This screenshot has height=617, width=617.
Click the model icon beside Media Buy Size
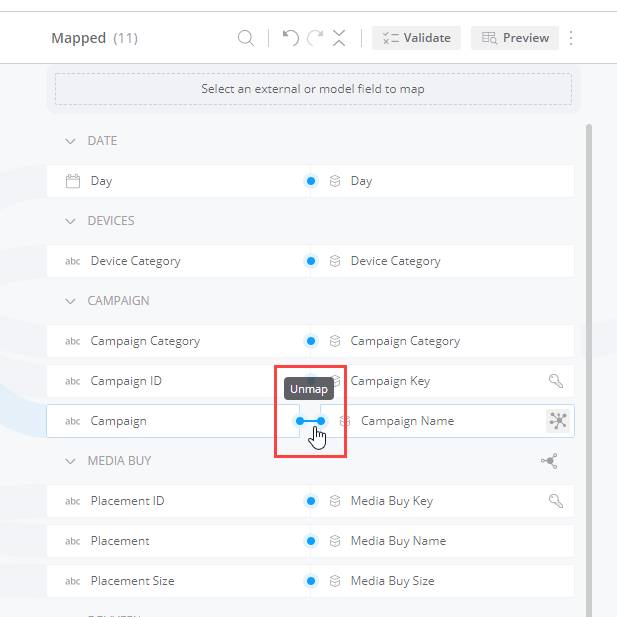(335, 581)
